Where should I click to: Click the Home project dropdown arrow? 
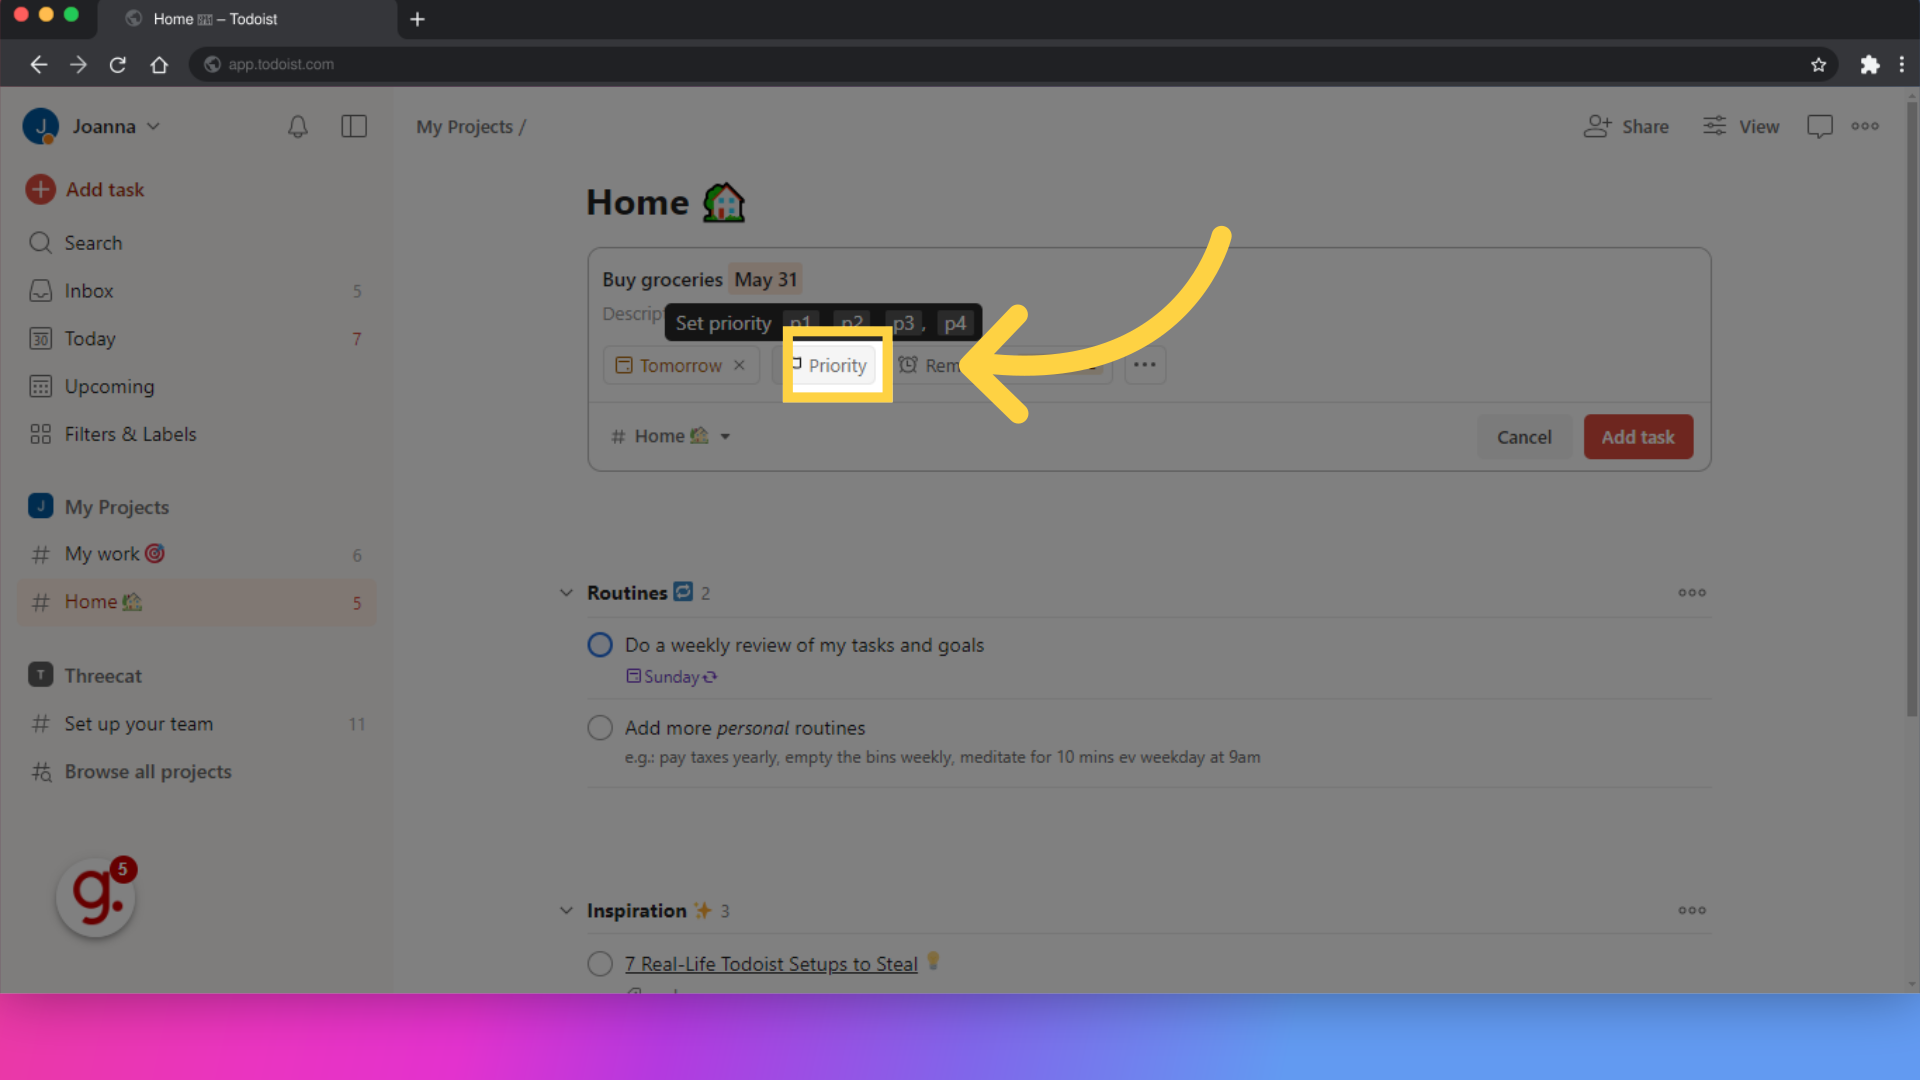725,436
